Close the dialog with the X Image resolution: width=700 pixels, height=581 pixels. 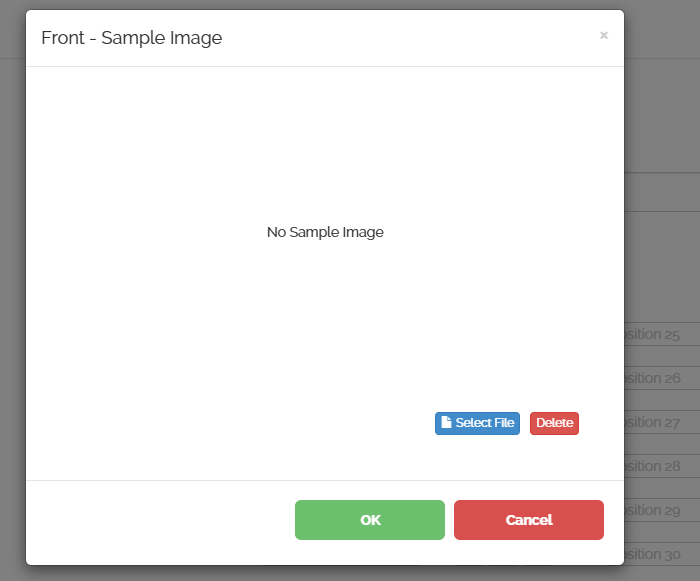pos(604,35)
